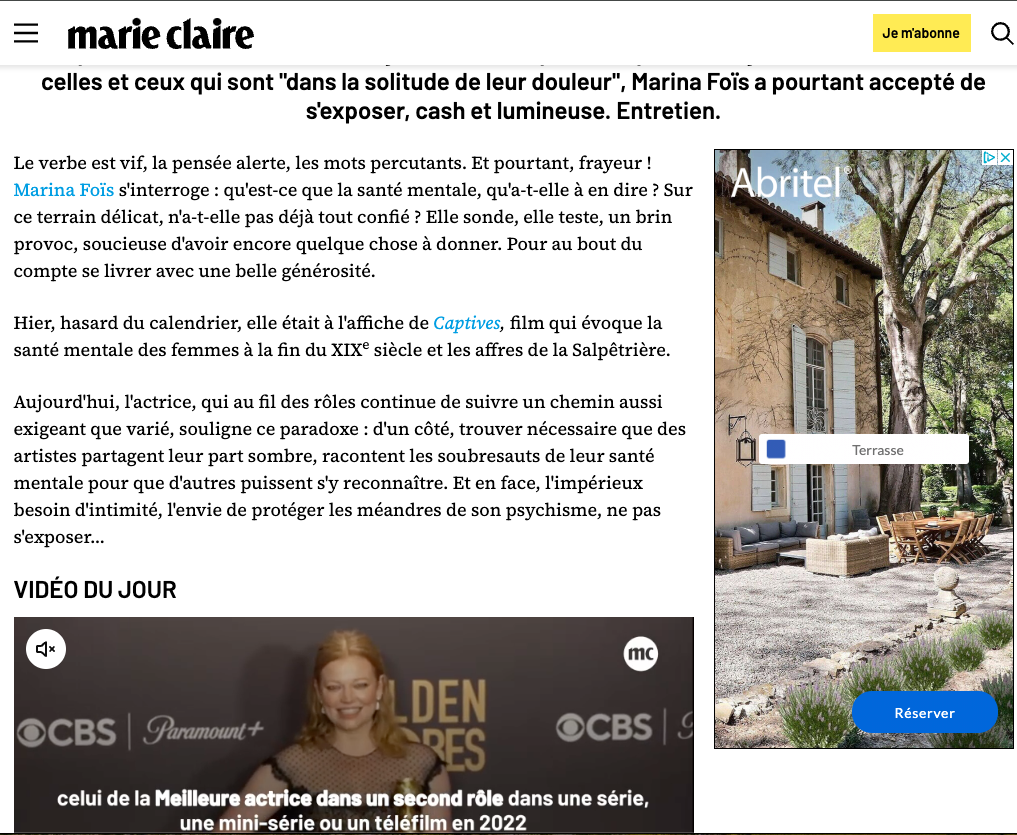This screenshot has height=835, width=1017.
Task: Click the Terrasse field in ad
Action: [x=863, y=450]
